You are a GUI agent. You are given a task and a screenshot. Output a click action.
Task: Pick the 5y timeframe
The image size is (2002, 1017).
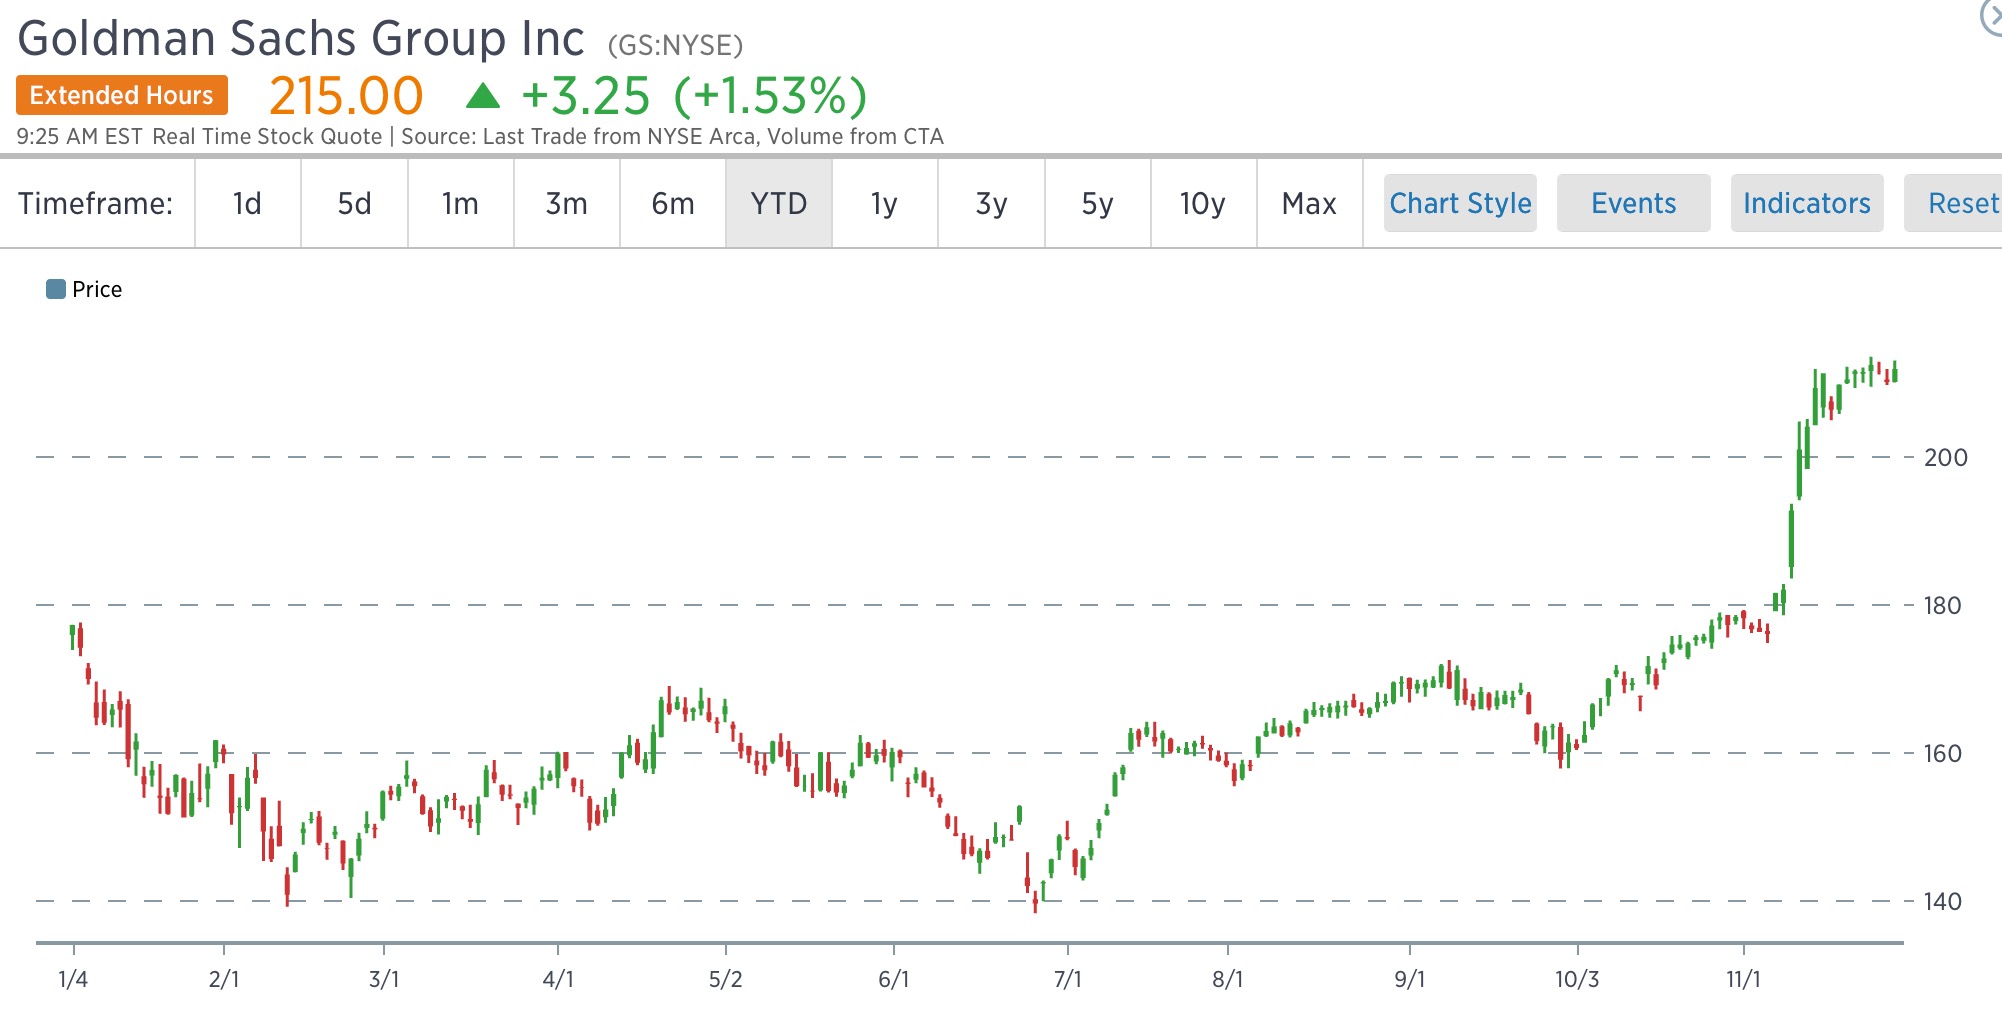point(1098,203)
